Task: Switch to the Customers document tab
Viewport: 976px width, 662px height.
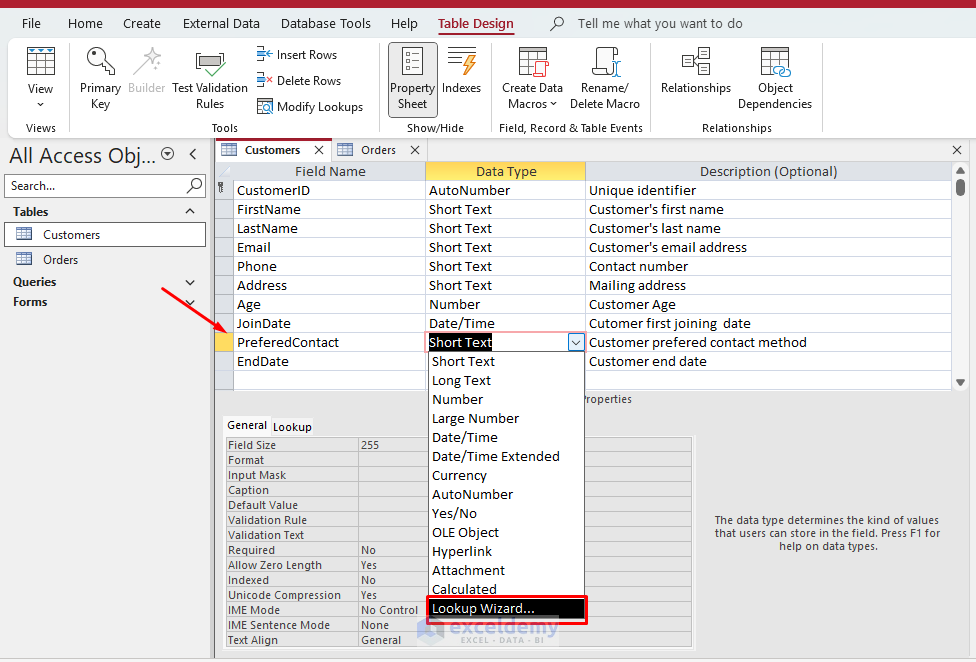Action: click(272, 150)
